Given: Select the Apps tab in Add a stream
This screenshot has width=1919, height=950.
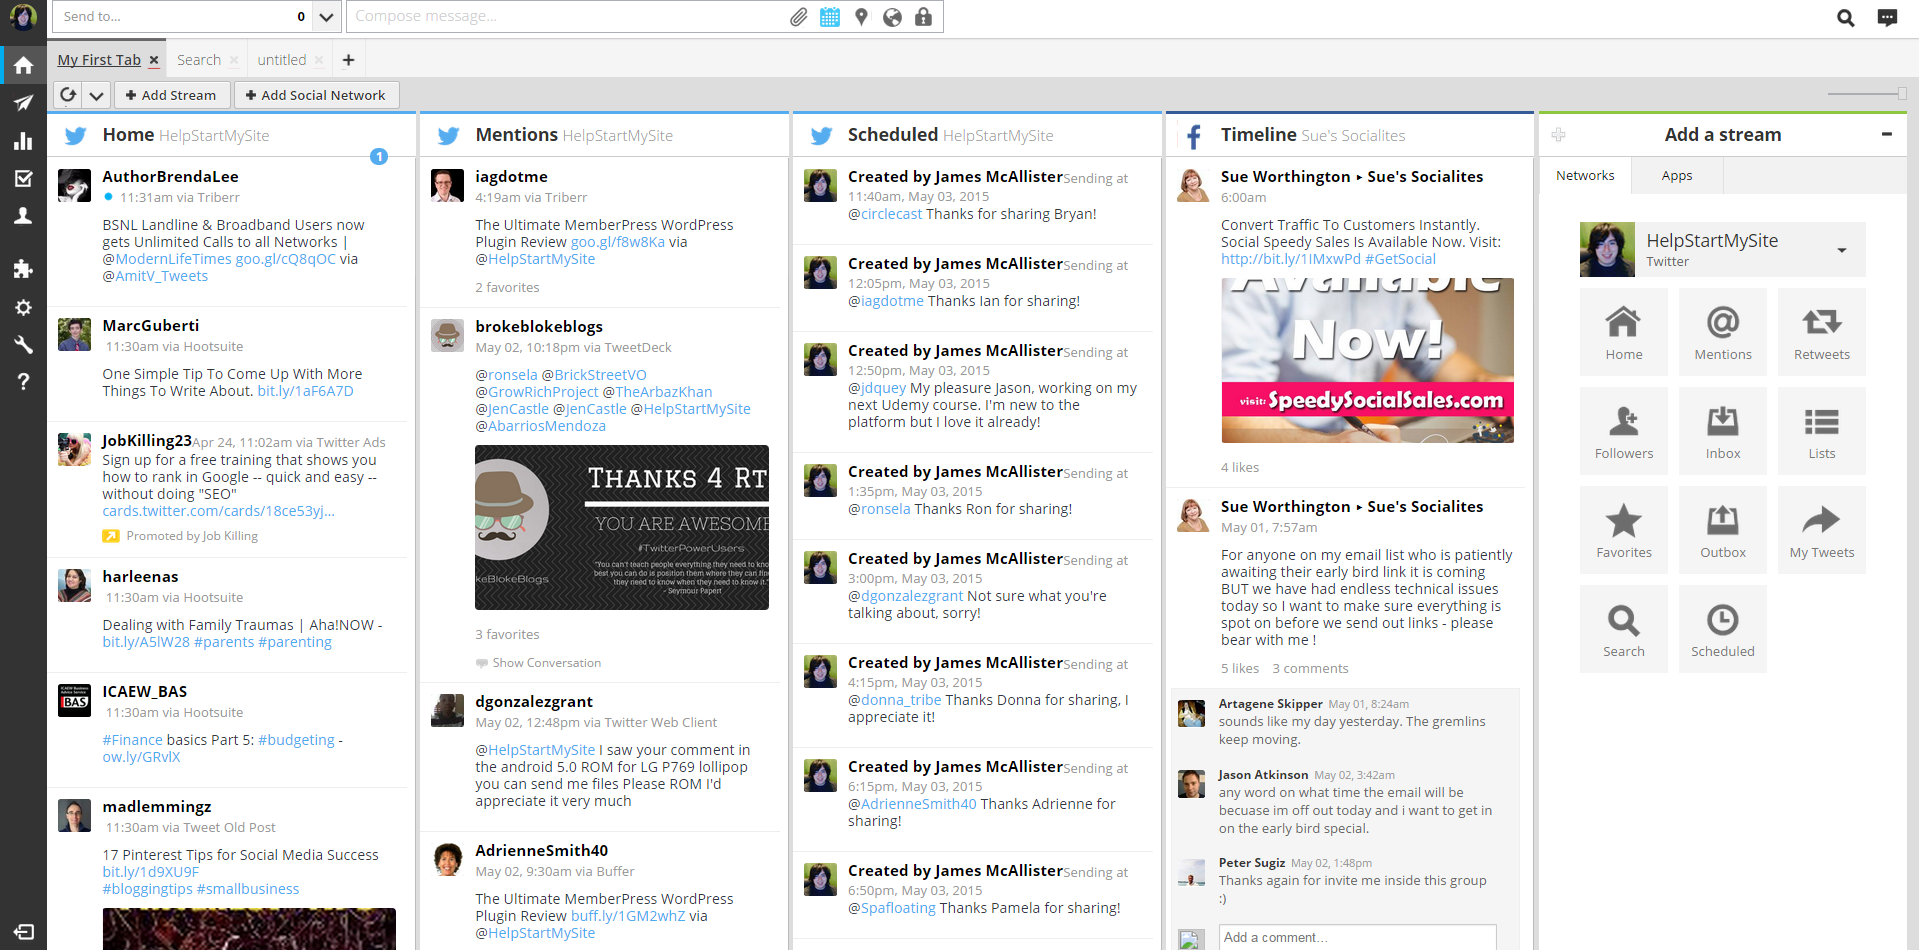Looking at the screenshot, I should click(1677, 175).
